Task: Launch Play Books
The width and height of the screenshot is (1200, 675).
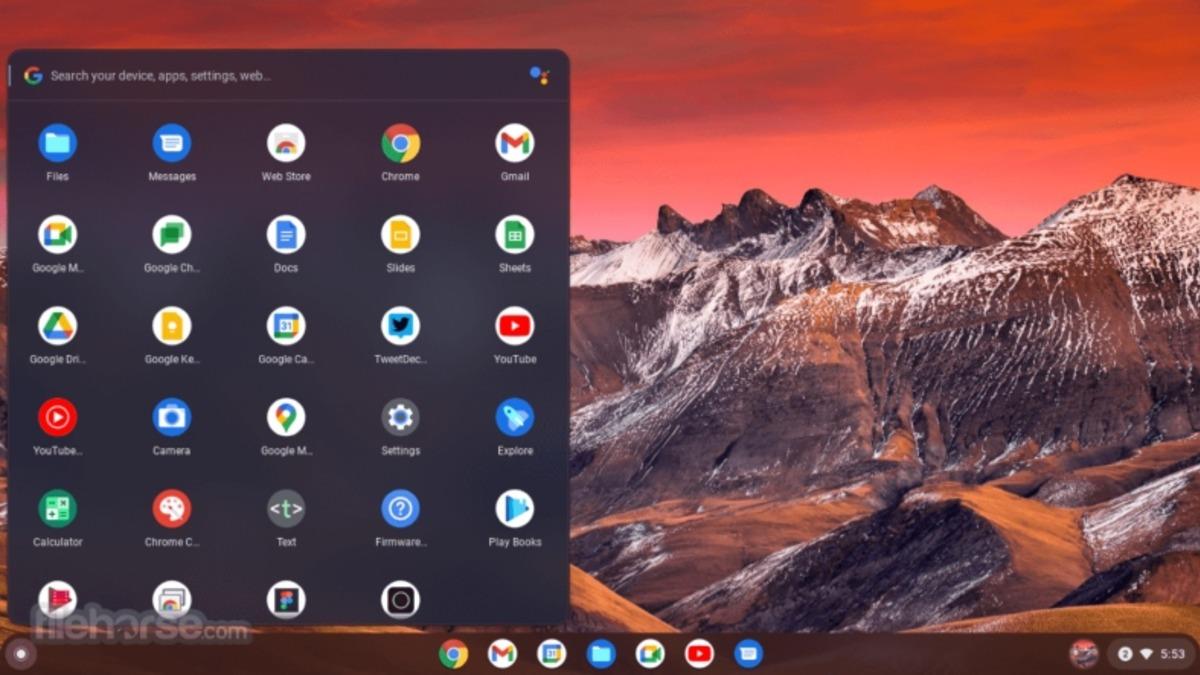Action: coord(514,509)
